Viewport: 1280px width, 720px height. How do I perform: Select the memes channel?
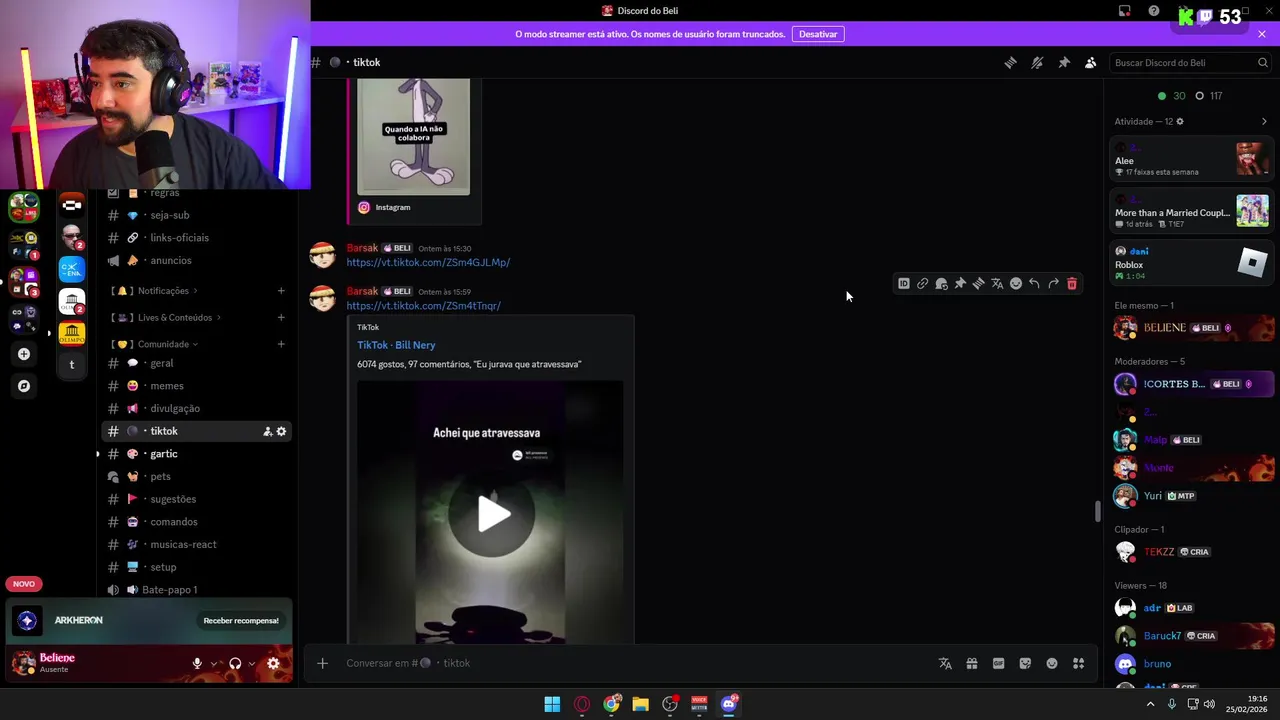[196, 386]
